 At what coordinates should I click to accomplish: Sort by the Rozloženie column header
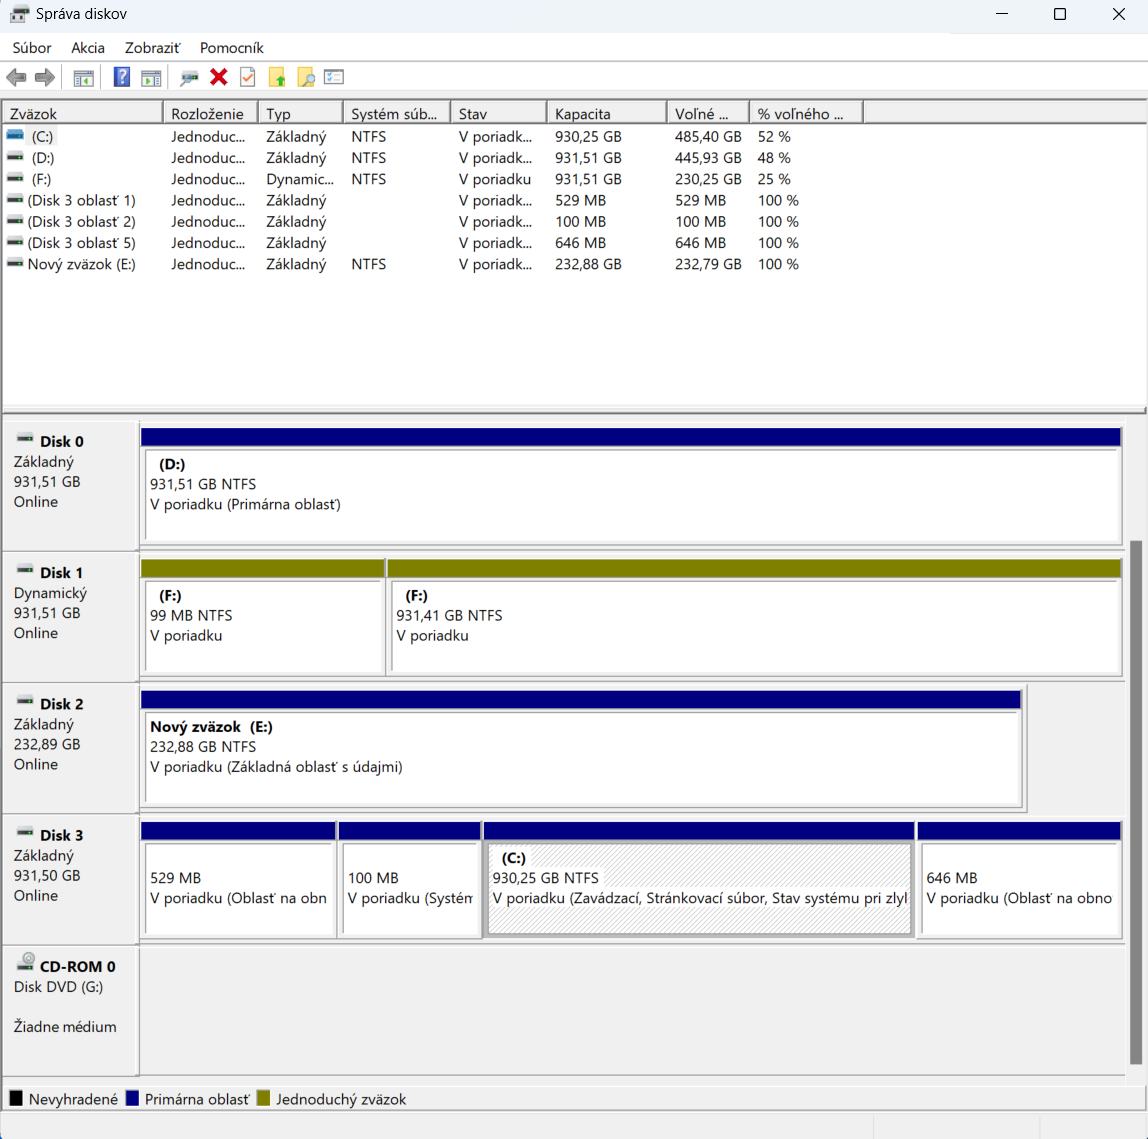[210, 113]
